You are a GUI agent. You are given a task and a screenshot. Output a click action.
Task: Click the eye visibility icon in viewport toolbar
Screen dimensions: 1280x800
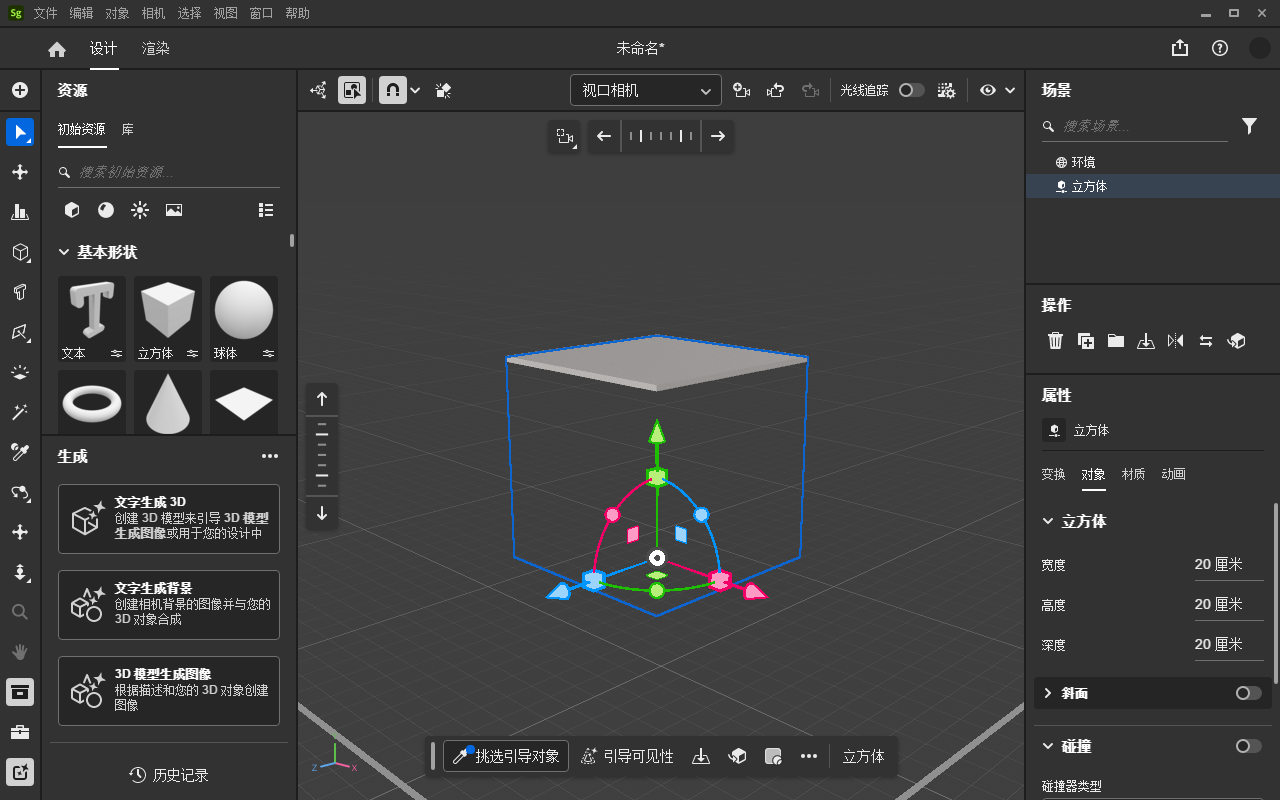click(988, 89)
